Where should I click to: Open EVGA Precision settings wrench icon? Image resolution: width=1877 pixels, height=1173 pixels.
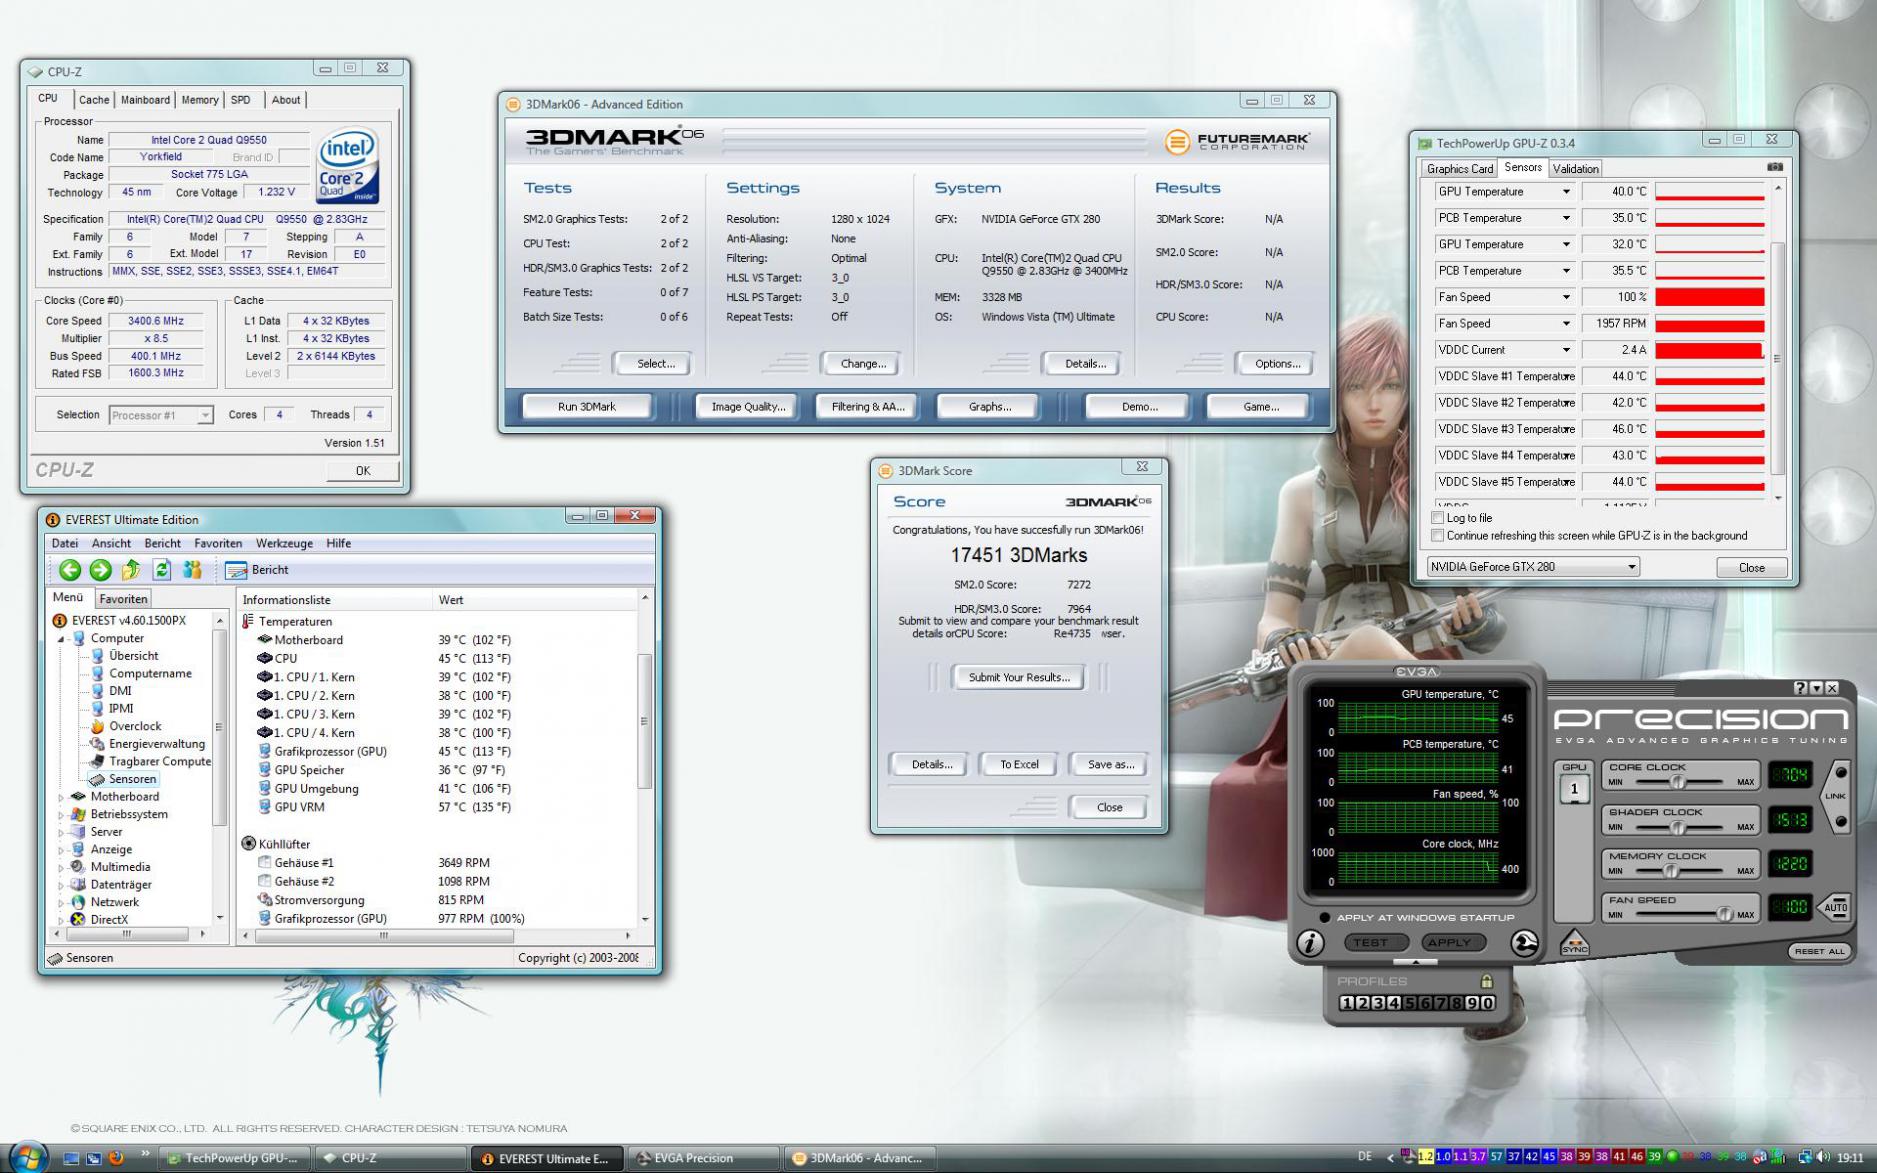coord(1524,942)
